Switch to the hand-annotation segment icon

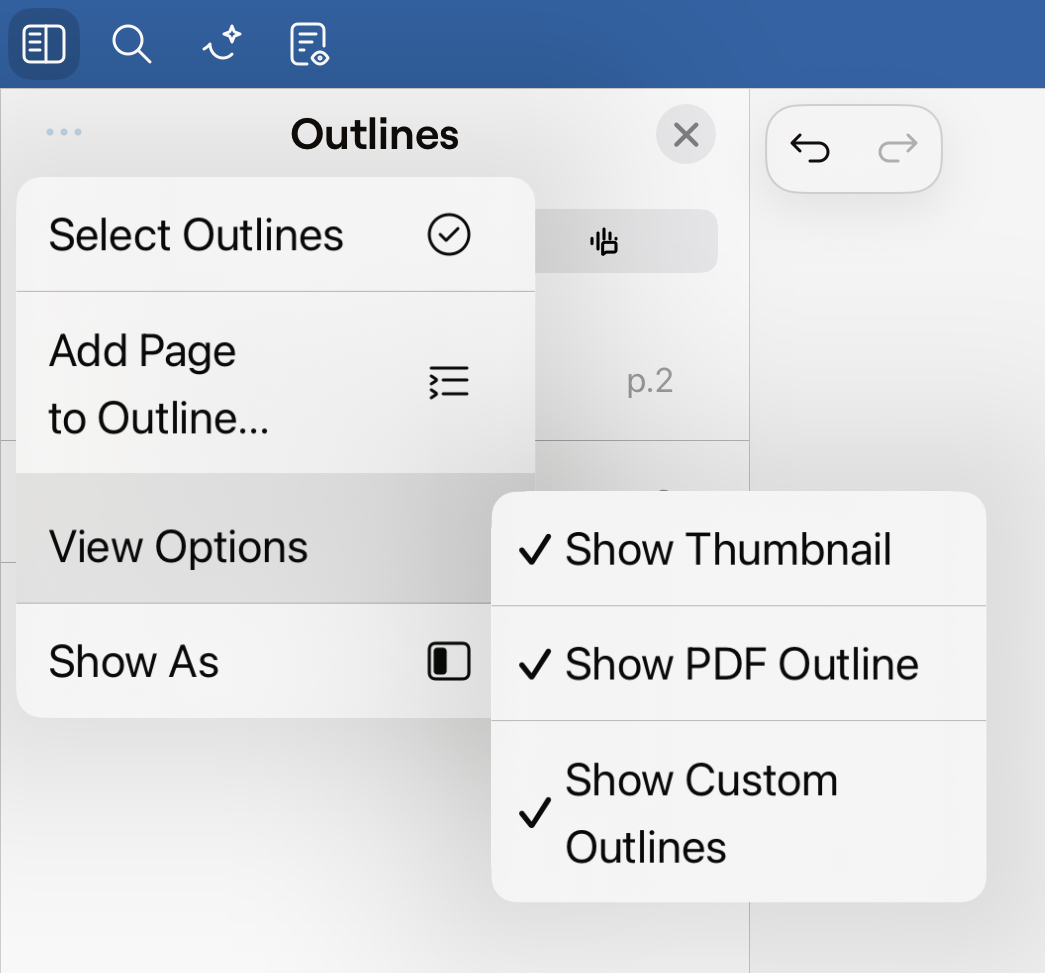pyautogui.click(x=604, y=241)
